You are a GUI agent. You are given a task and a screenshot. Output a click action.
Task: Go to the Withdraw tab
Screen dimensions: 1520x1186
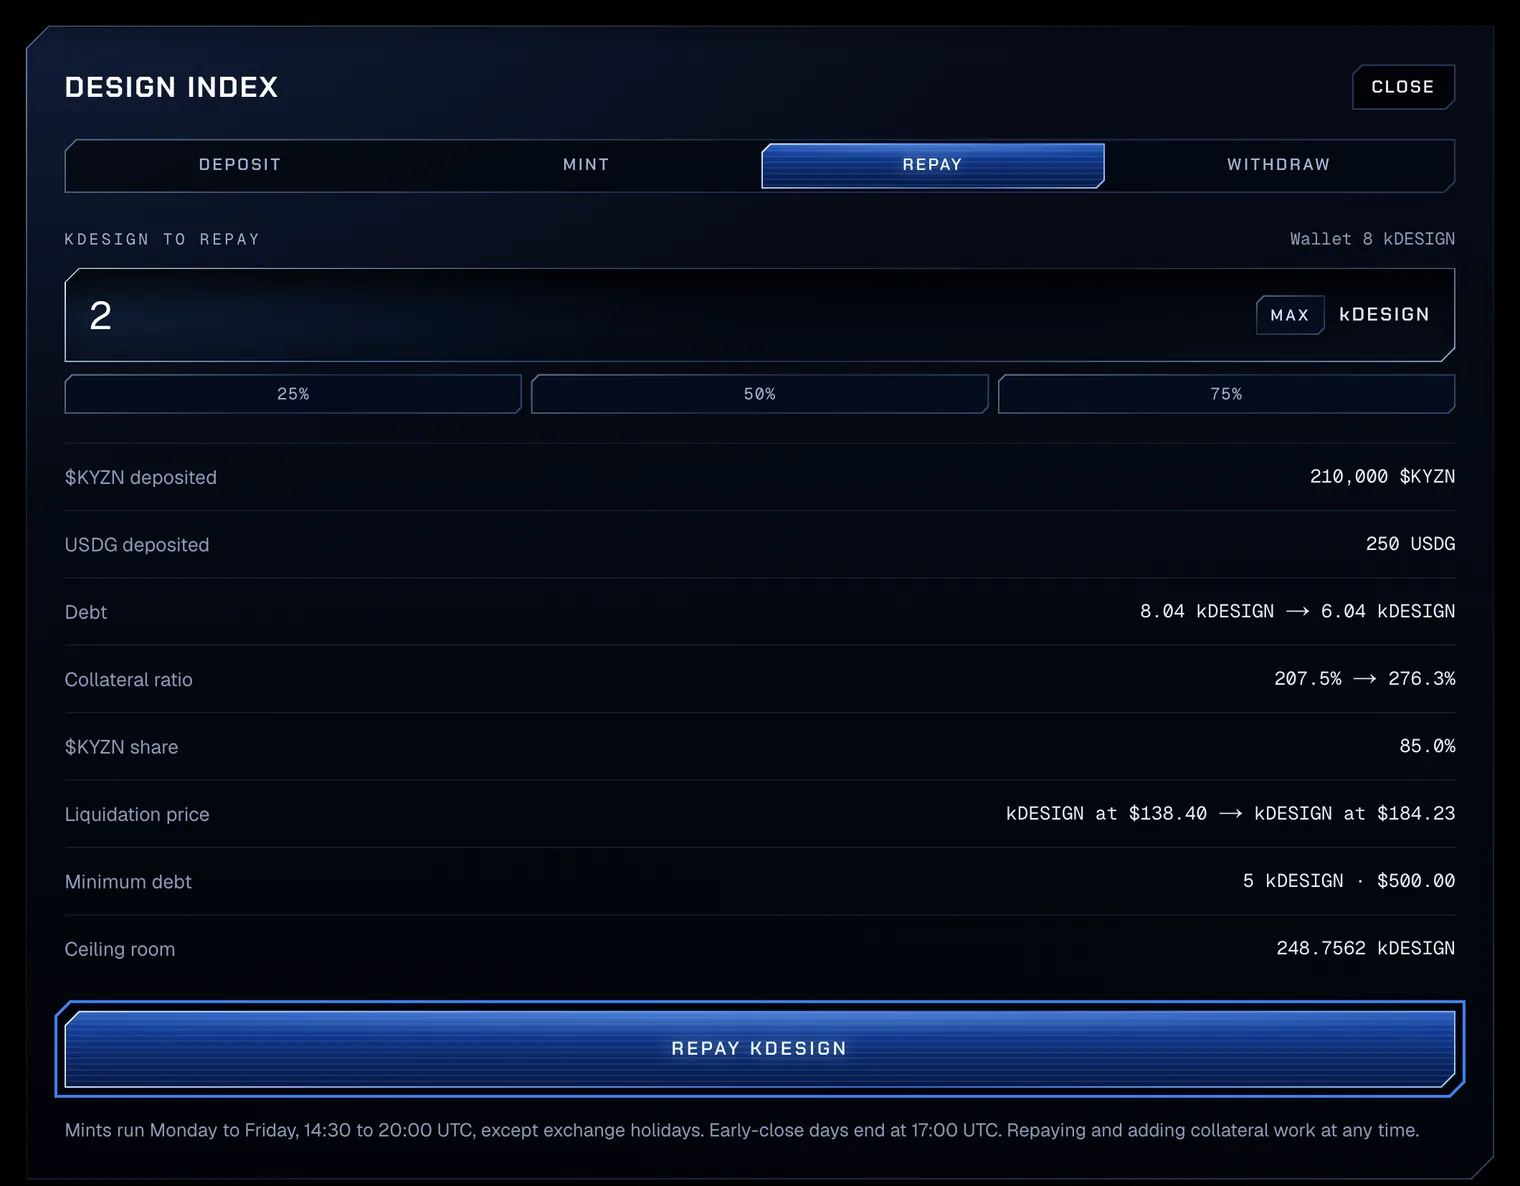pos(1279,165)
